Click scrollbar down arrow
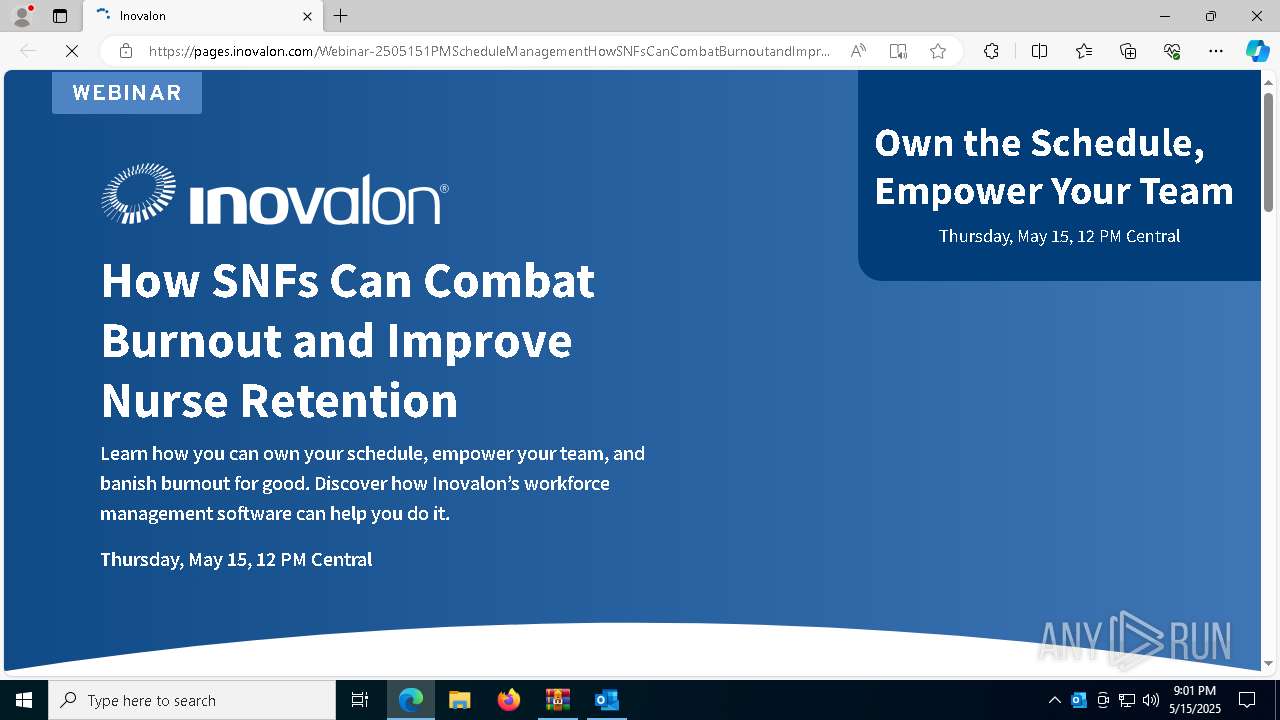This screenshot has width=1280, height=720. 1269,663
